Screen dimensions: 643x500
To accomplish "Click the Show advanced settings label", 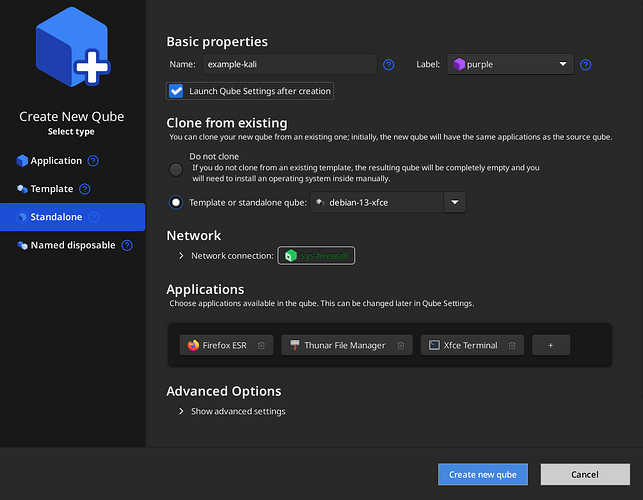I will click(x=238, y=411).
